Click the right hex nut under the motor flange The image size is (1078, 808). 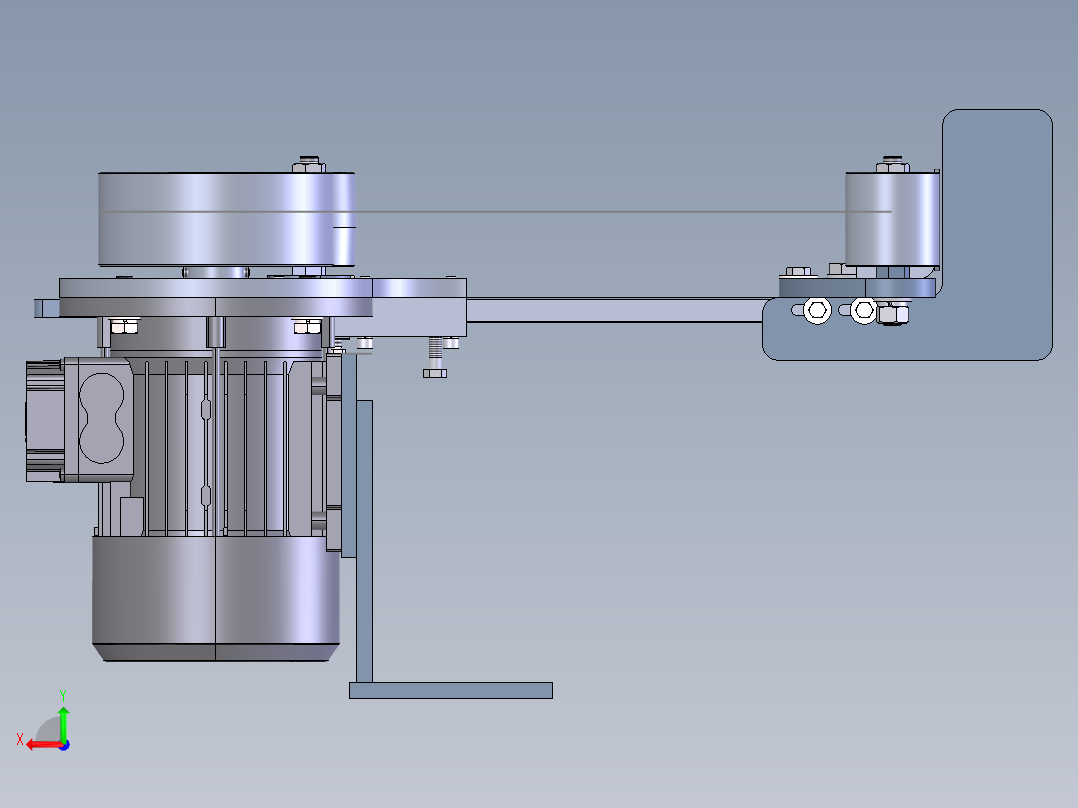(307, 326)
